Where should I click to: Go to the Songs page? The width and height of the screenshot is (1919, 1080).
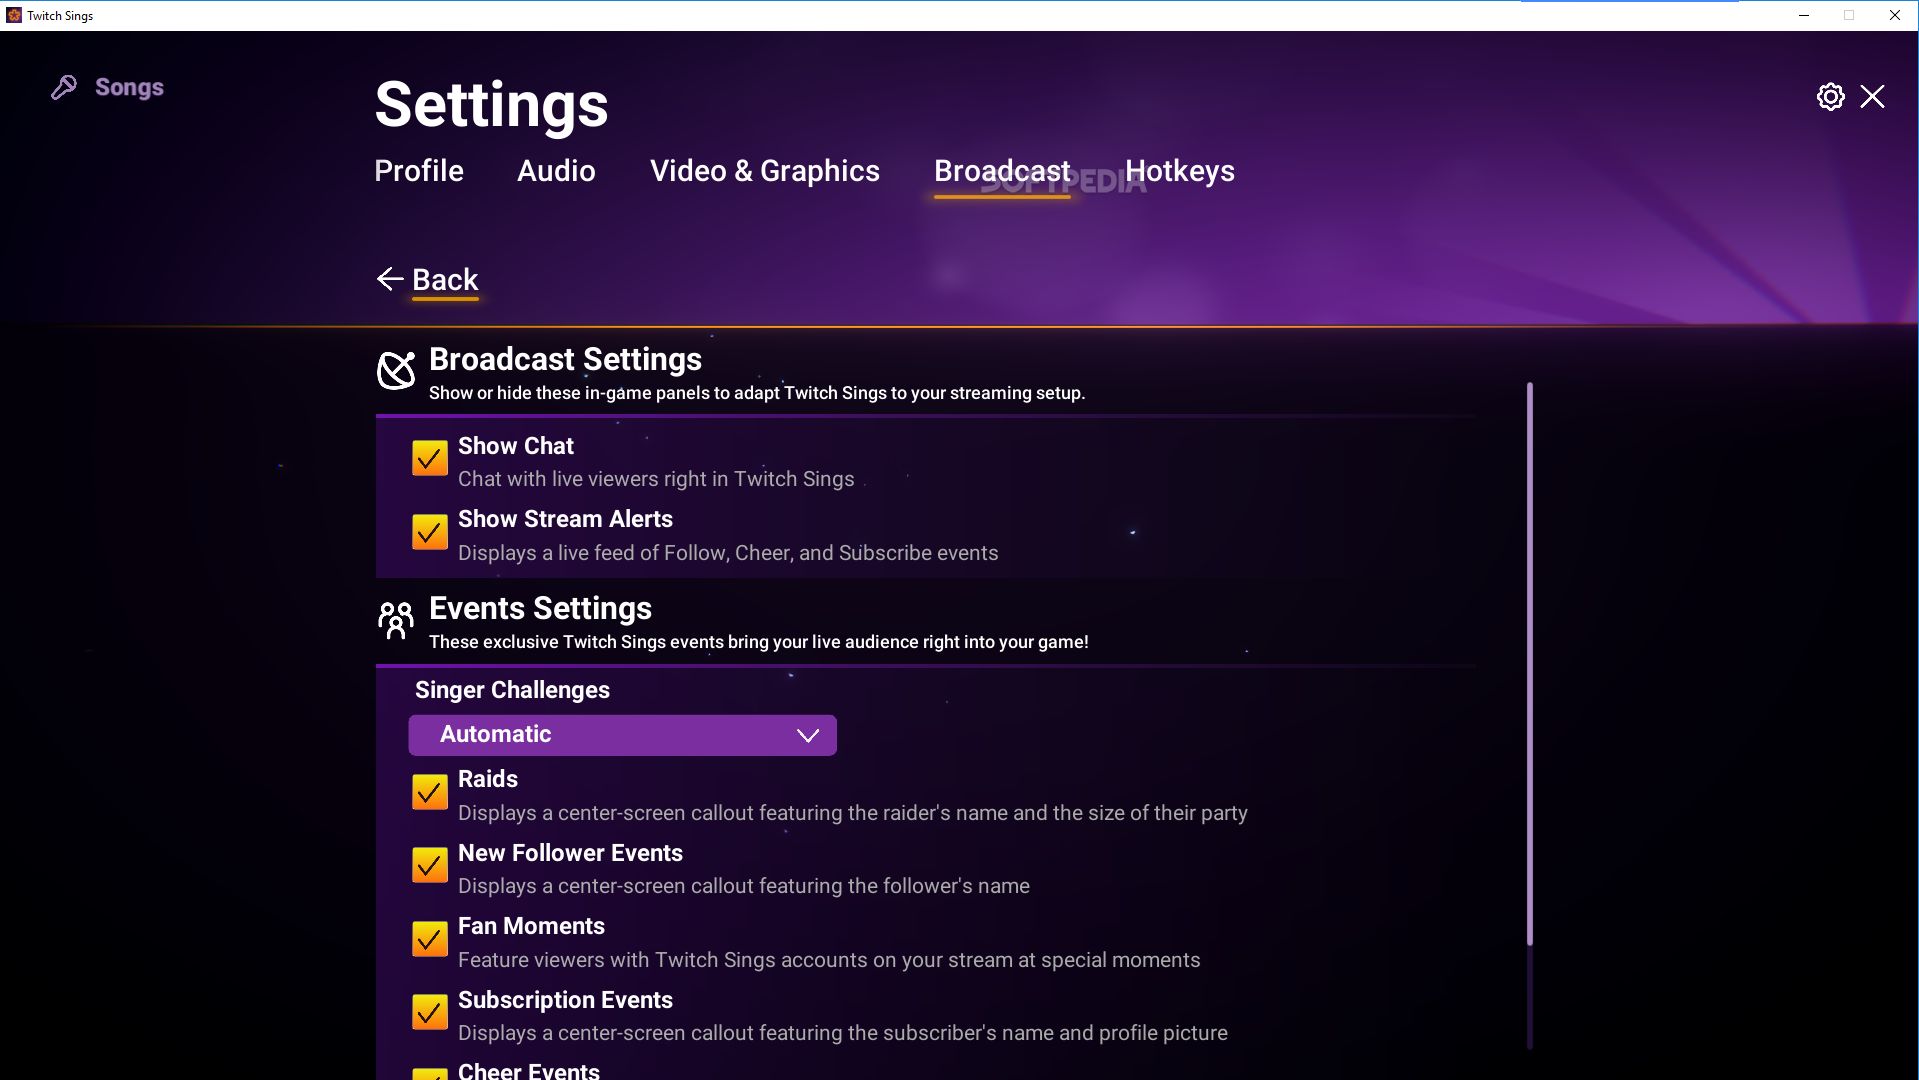click(x=129, y=88)
